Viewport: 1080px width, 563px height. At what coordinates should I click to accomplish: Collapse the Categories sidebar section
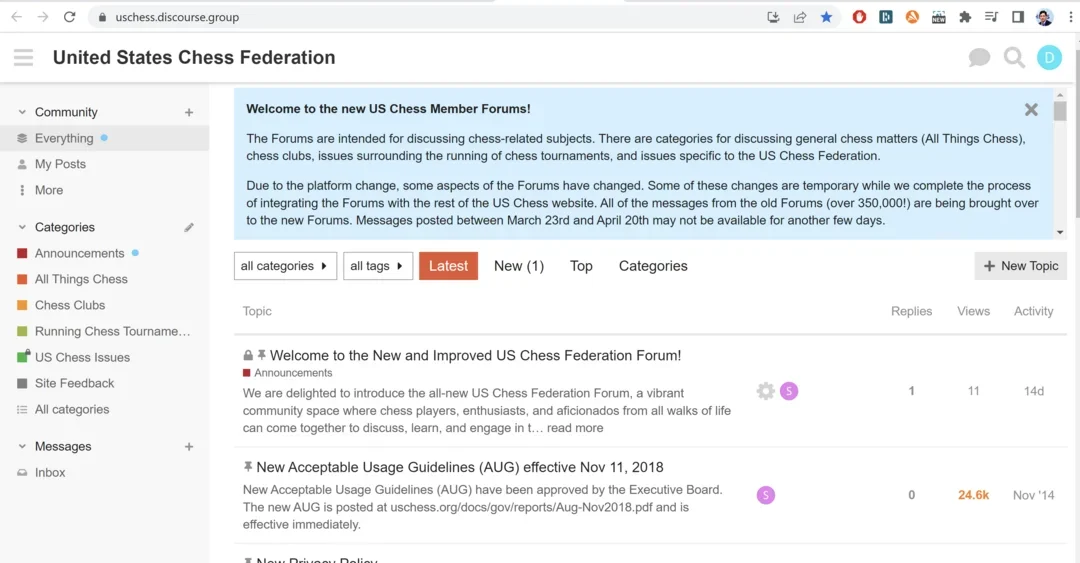tap(23, 228)
